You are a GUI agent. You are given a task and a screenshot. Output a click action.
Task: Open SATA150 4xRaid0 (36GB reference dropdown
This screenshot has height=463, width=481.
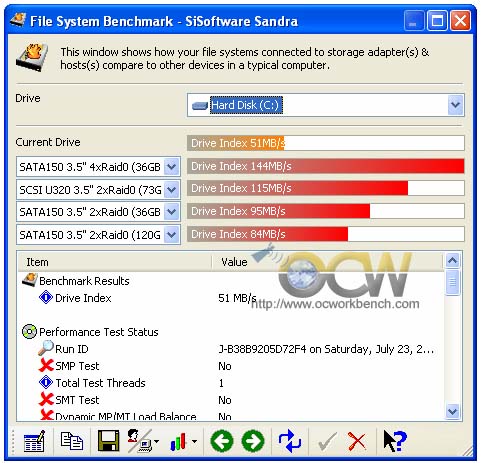pos(172,166)
